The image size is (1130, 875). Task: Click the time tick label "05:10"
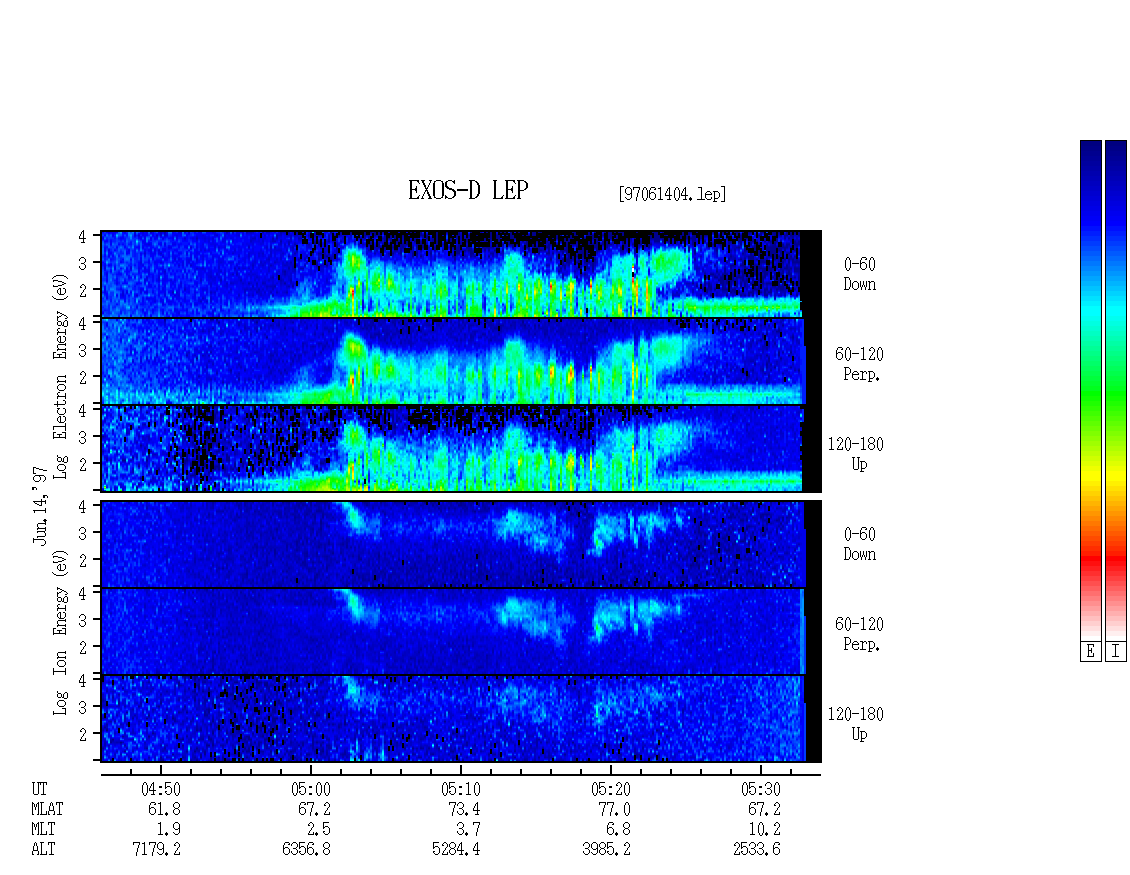click(x=461, y=789)
